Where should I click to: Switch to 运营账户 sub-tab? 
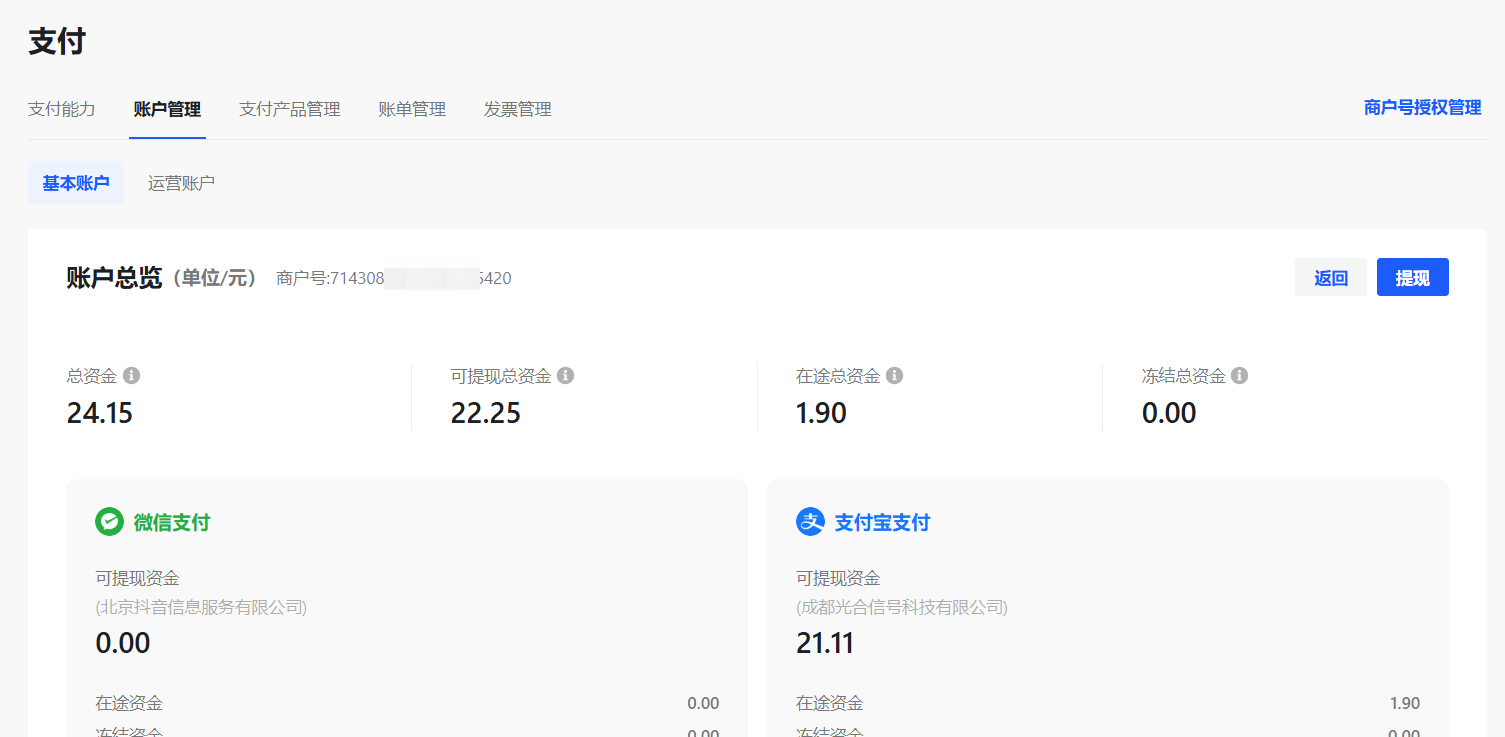point(181,183)
